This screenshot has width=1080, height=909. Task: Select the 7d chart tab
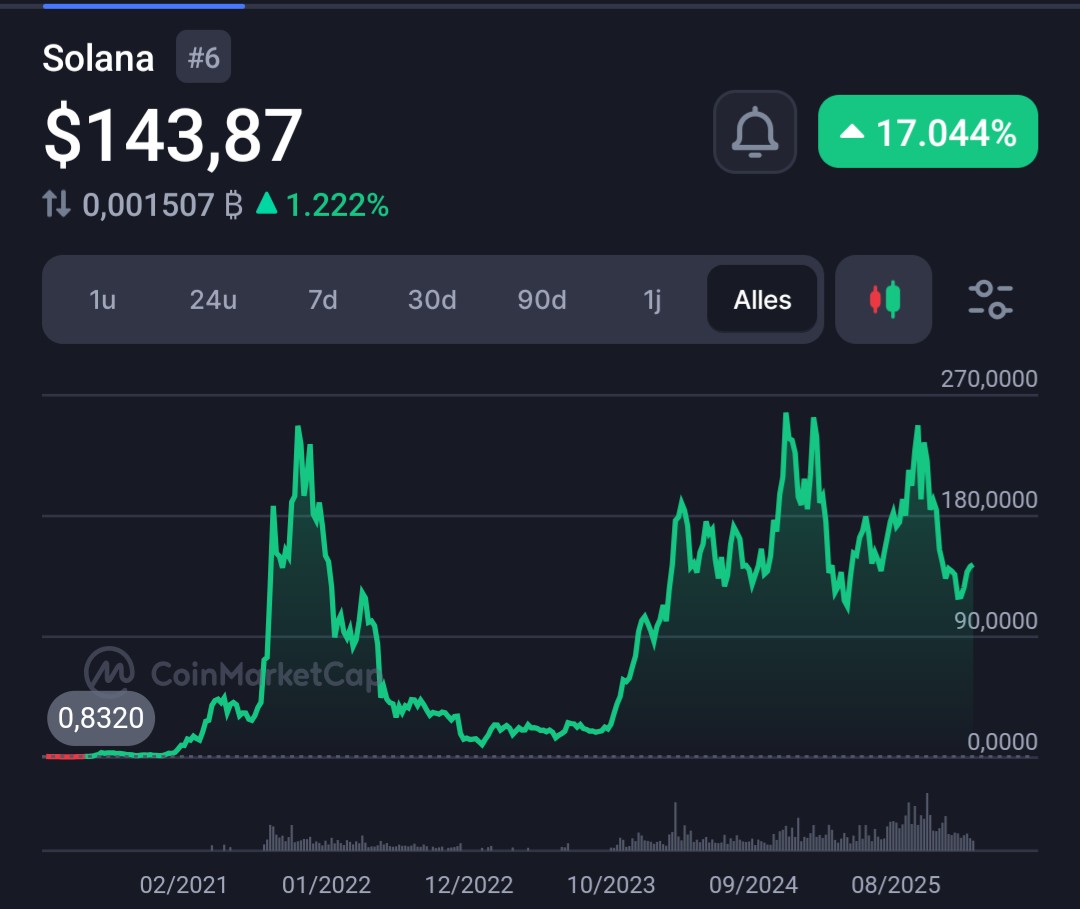[322, 299]
